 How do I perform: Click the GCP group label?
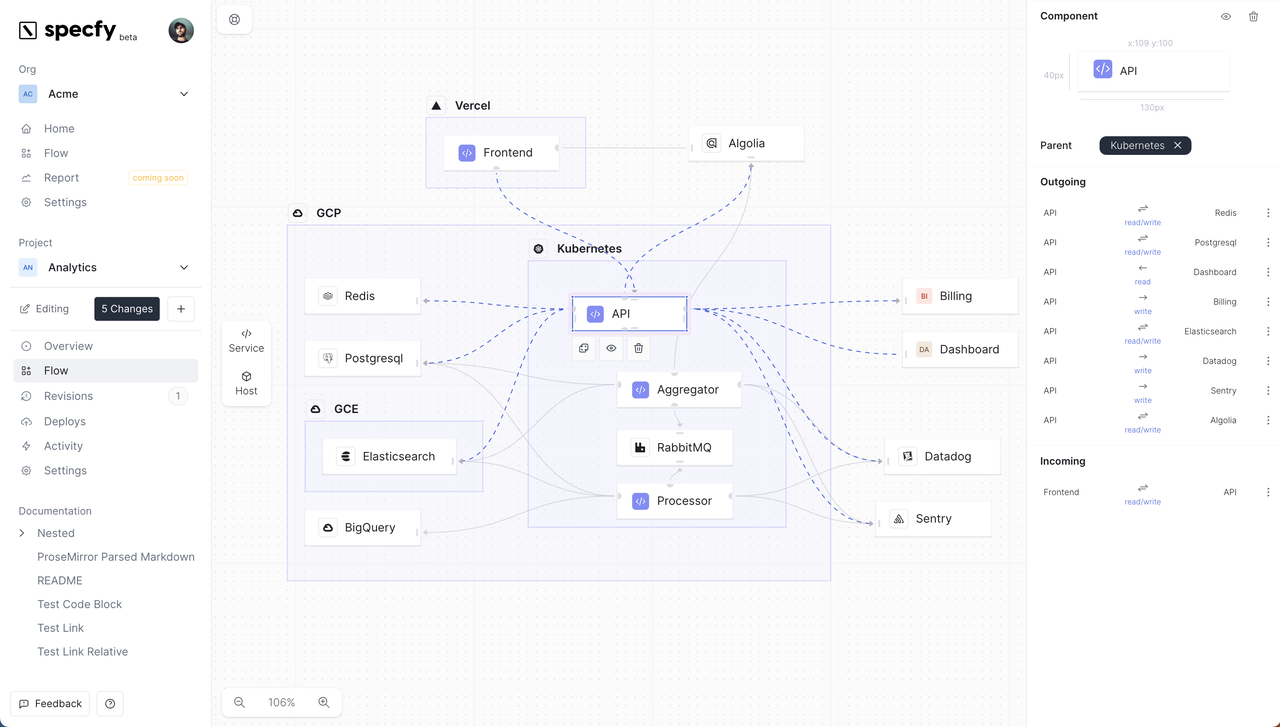tap(329, 213)
